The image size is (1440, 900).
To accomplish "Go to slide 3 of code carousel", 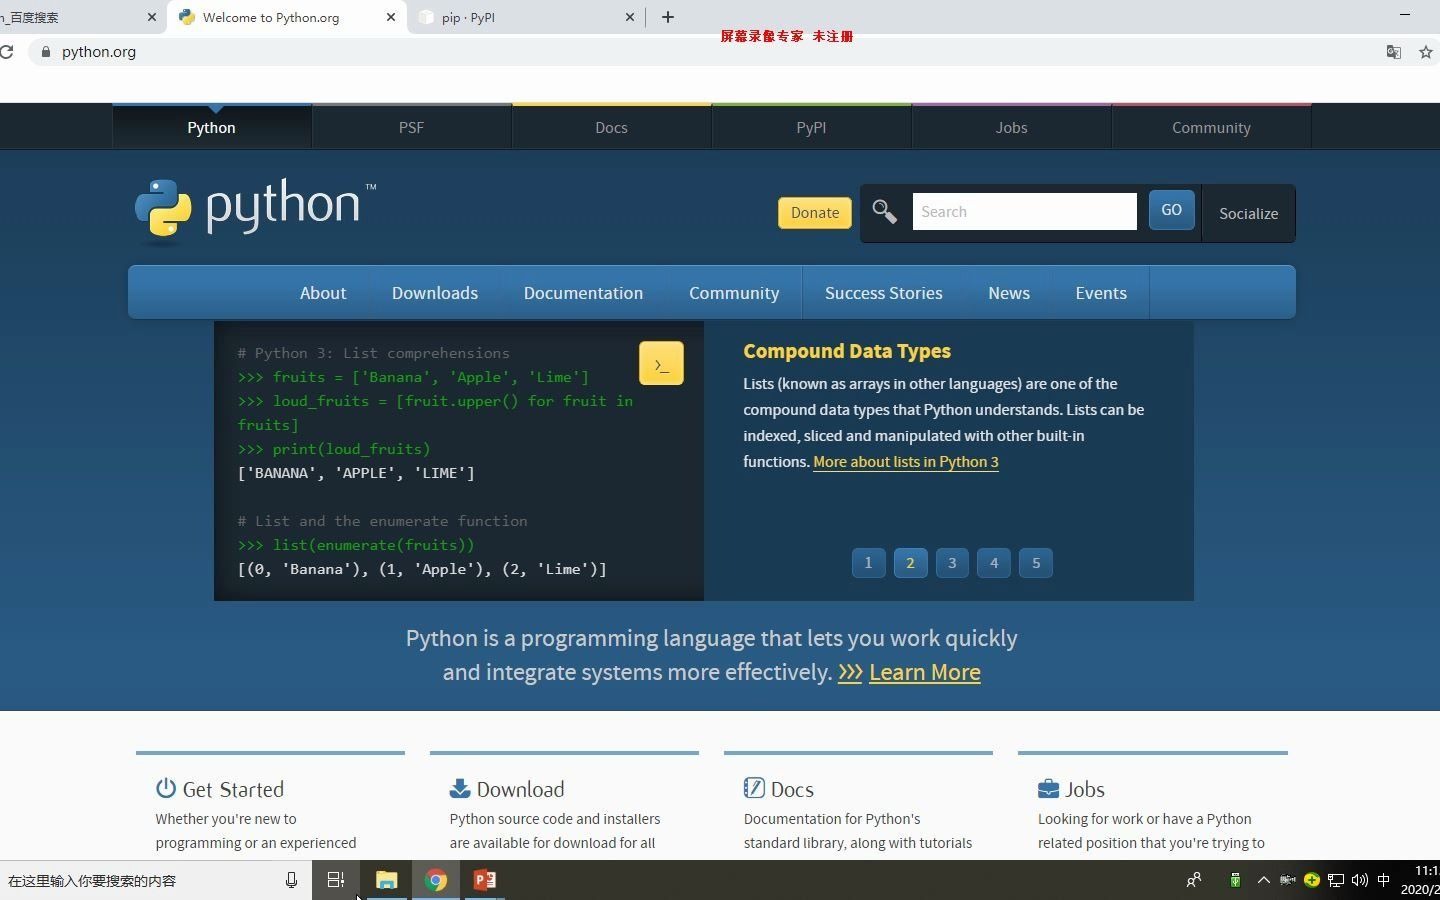I will [x=952, y=563].
